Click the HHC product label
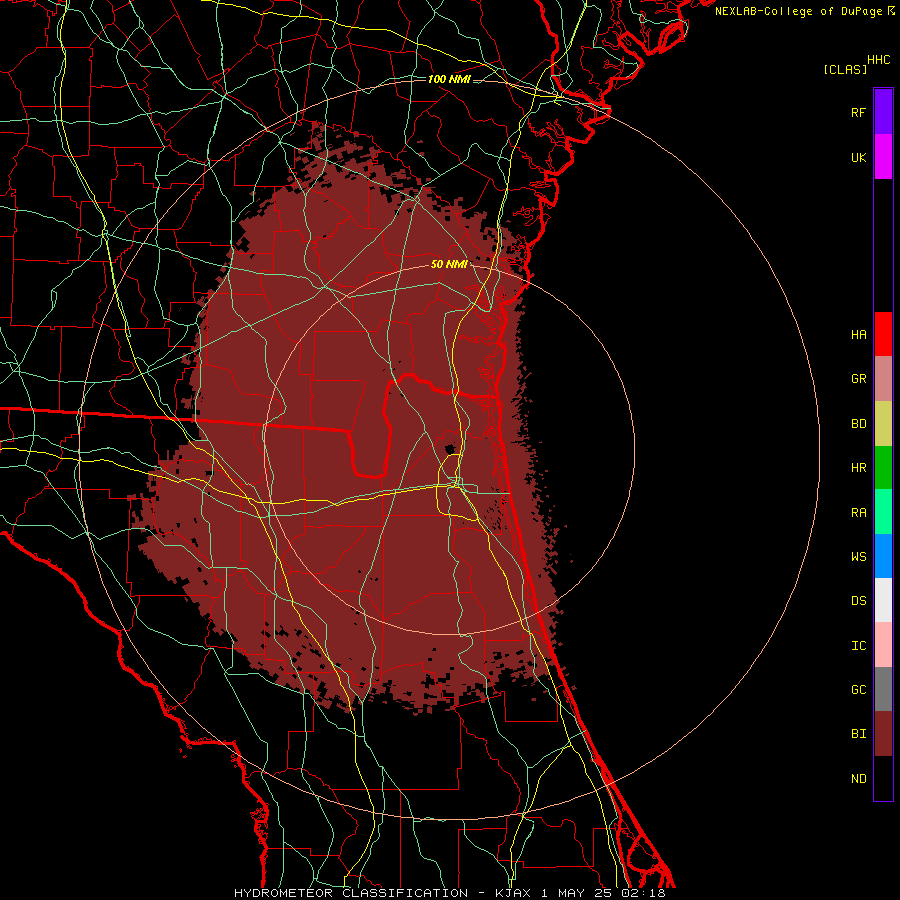This screenshot has height=900, width=900. pyautogui.click(x=878, y=60)
